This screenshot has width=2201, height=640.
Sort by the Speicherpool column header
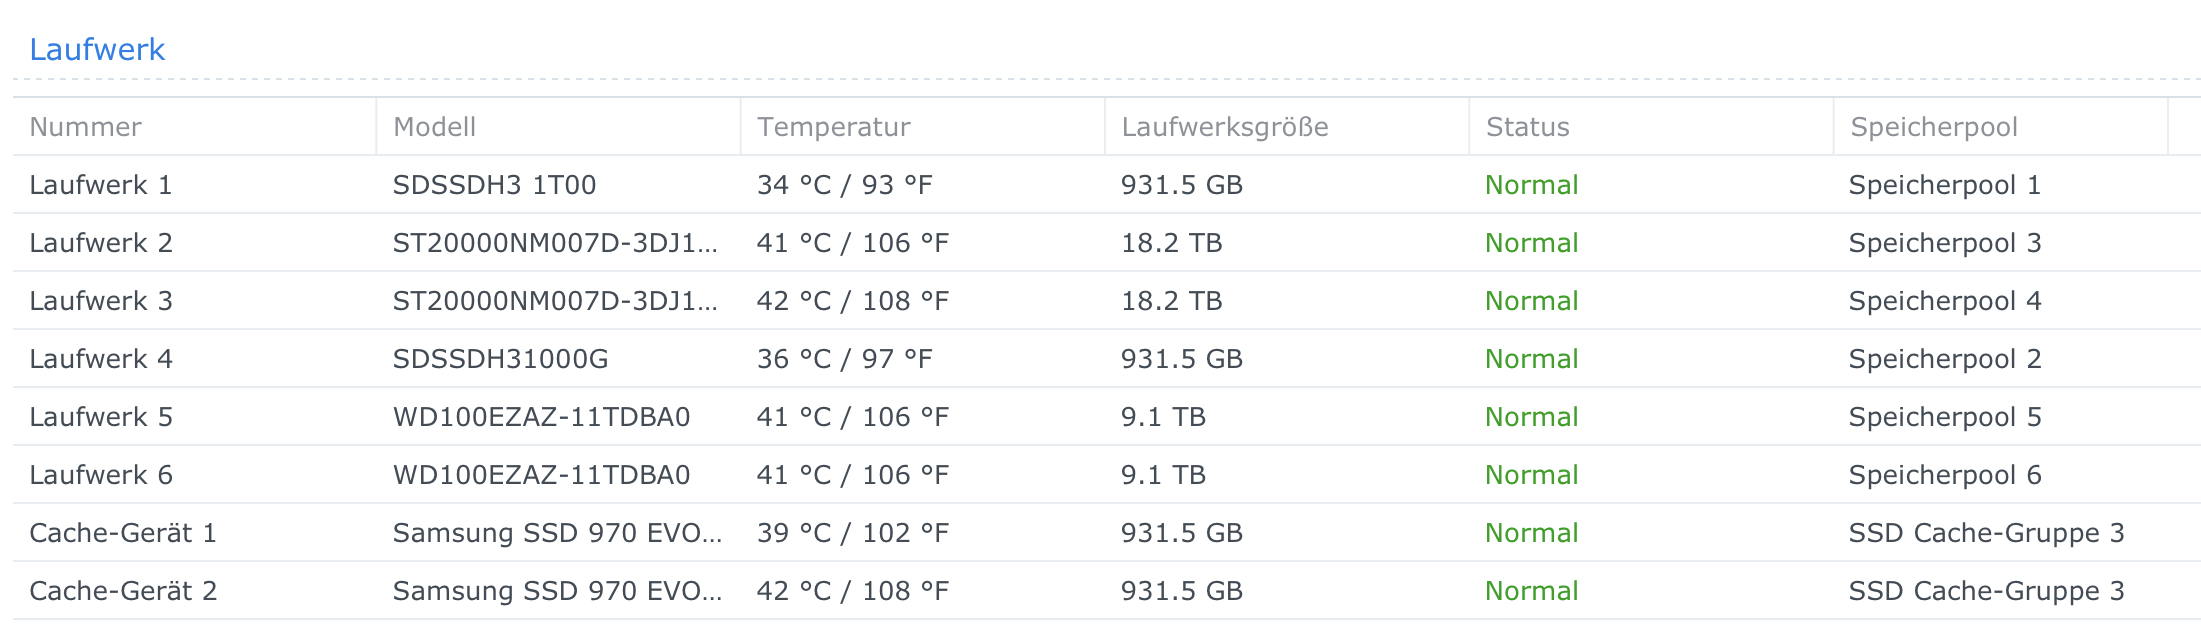[1934, 127]
